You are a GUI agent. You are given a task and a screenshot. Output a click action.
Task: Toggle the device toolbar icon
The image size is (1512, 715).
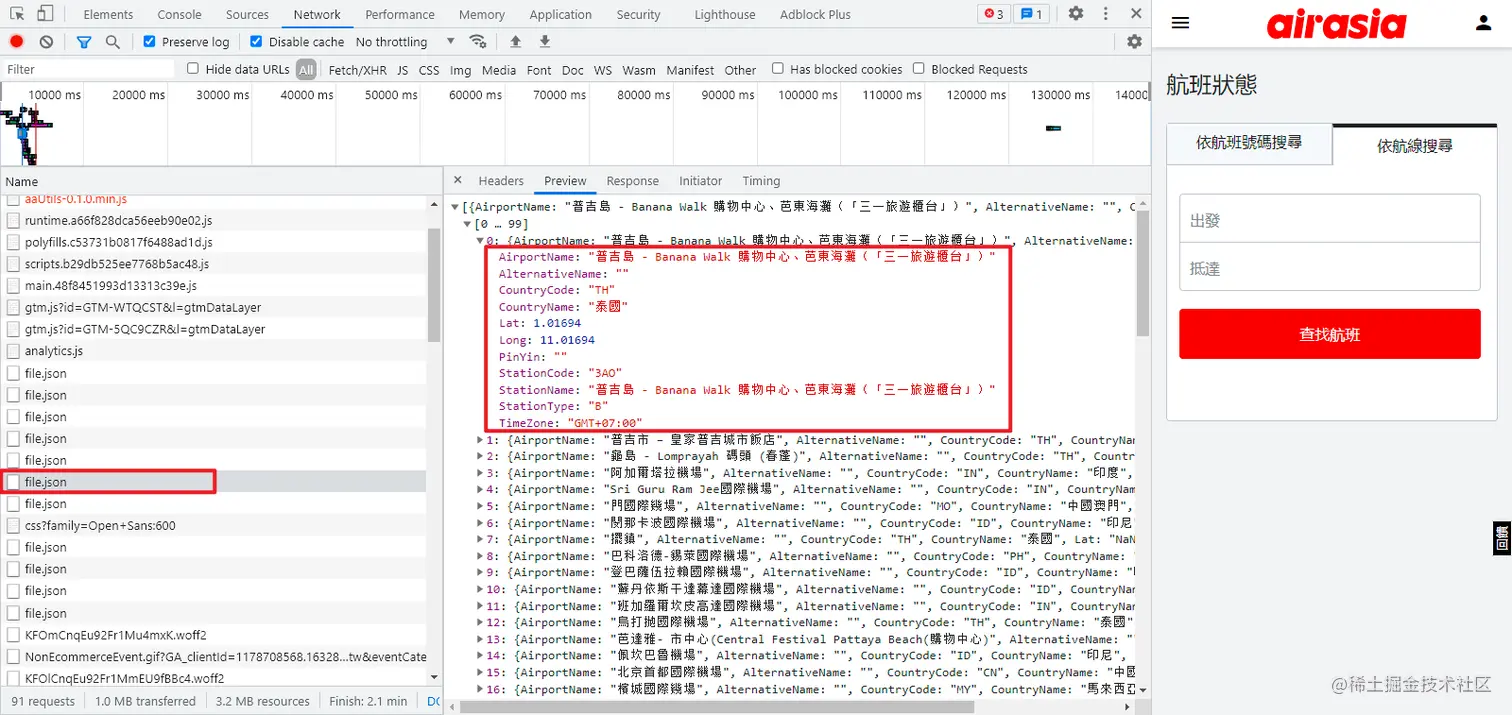[45, 14]
